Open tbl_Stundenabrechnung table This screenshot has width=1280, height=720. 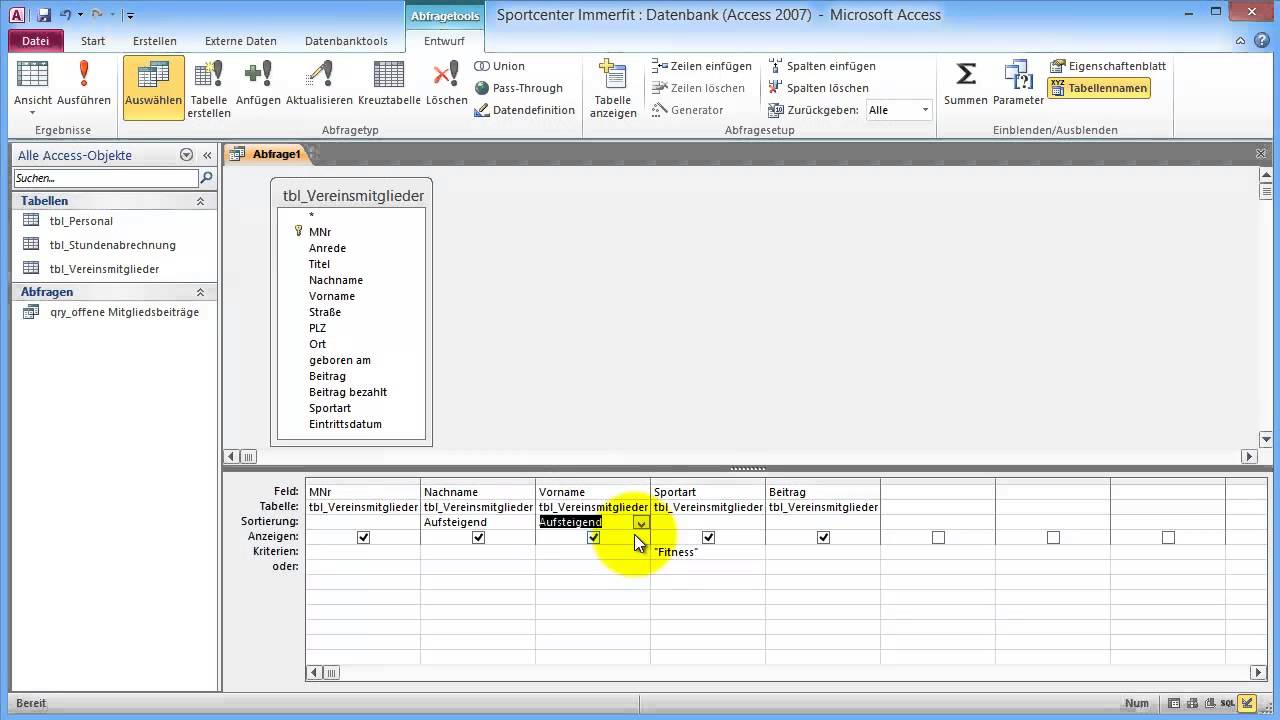point(112,245)
